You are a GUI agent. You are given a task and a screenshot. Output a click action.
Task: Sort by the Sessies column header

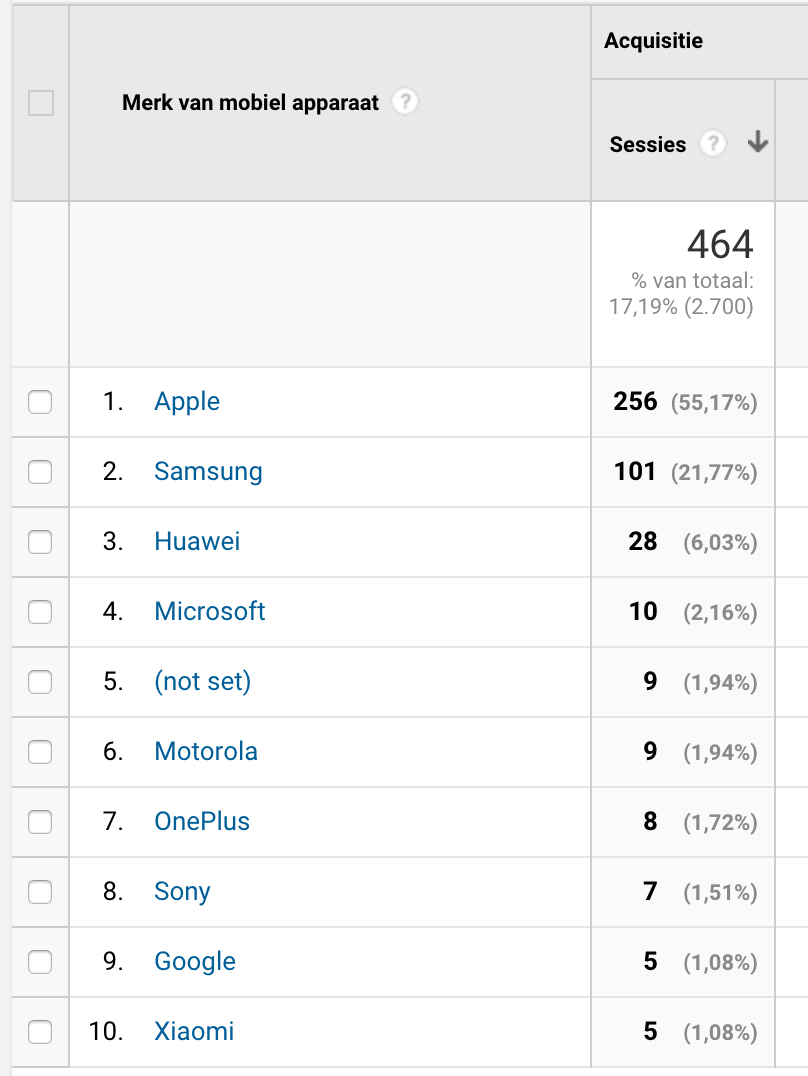[647, 145]
